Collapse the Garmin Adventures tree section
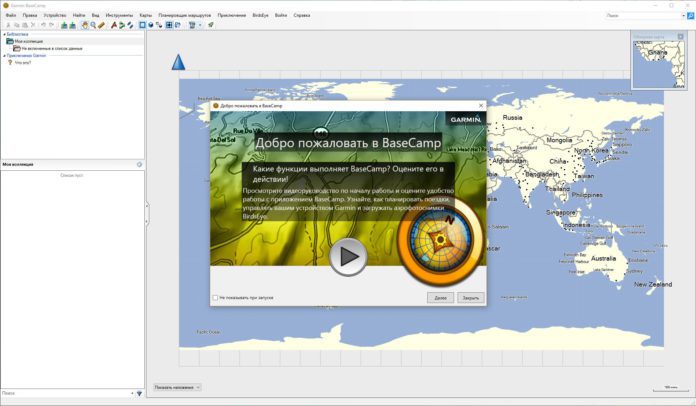This screenshot has width=696, height=406. point(4,56)
